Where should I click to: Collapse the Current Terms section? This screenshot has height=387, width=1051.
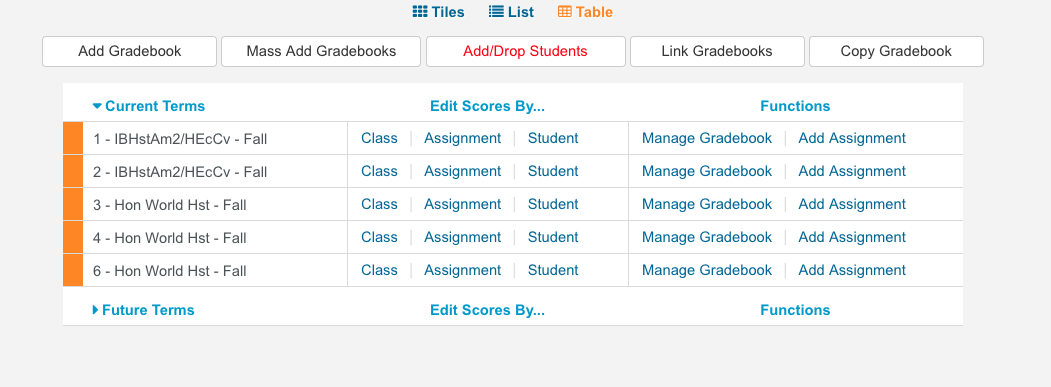tap(149, 106)
